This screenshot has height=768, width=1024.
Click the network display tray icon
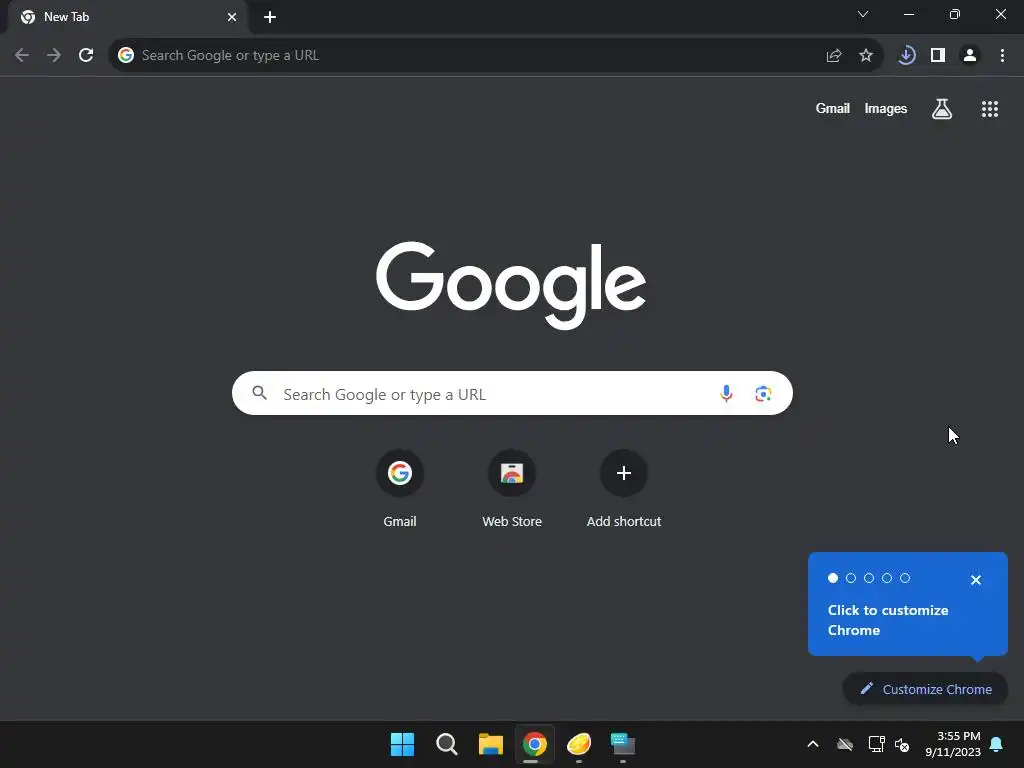click(876, 744)
